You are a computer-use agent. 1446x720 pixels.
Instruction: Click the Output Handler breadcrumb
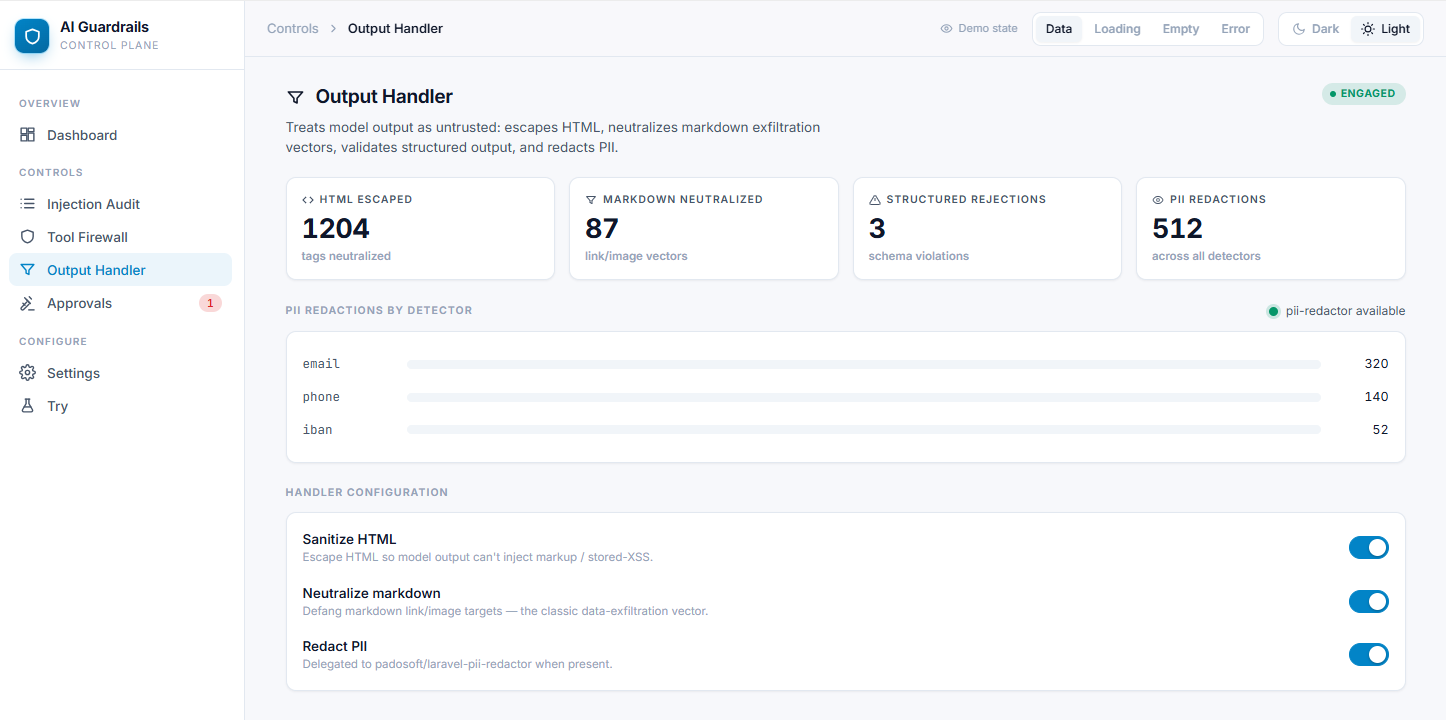pos(395,29)
